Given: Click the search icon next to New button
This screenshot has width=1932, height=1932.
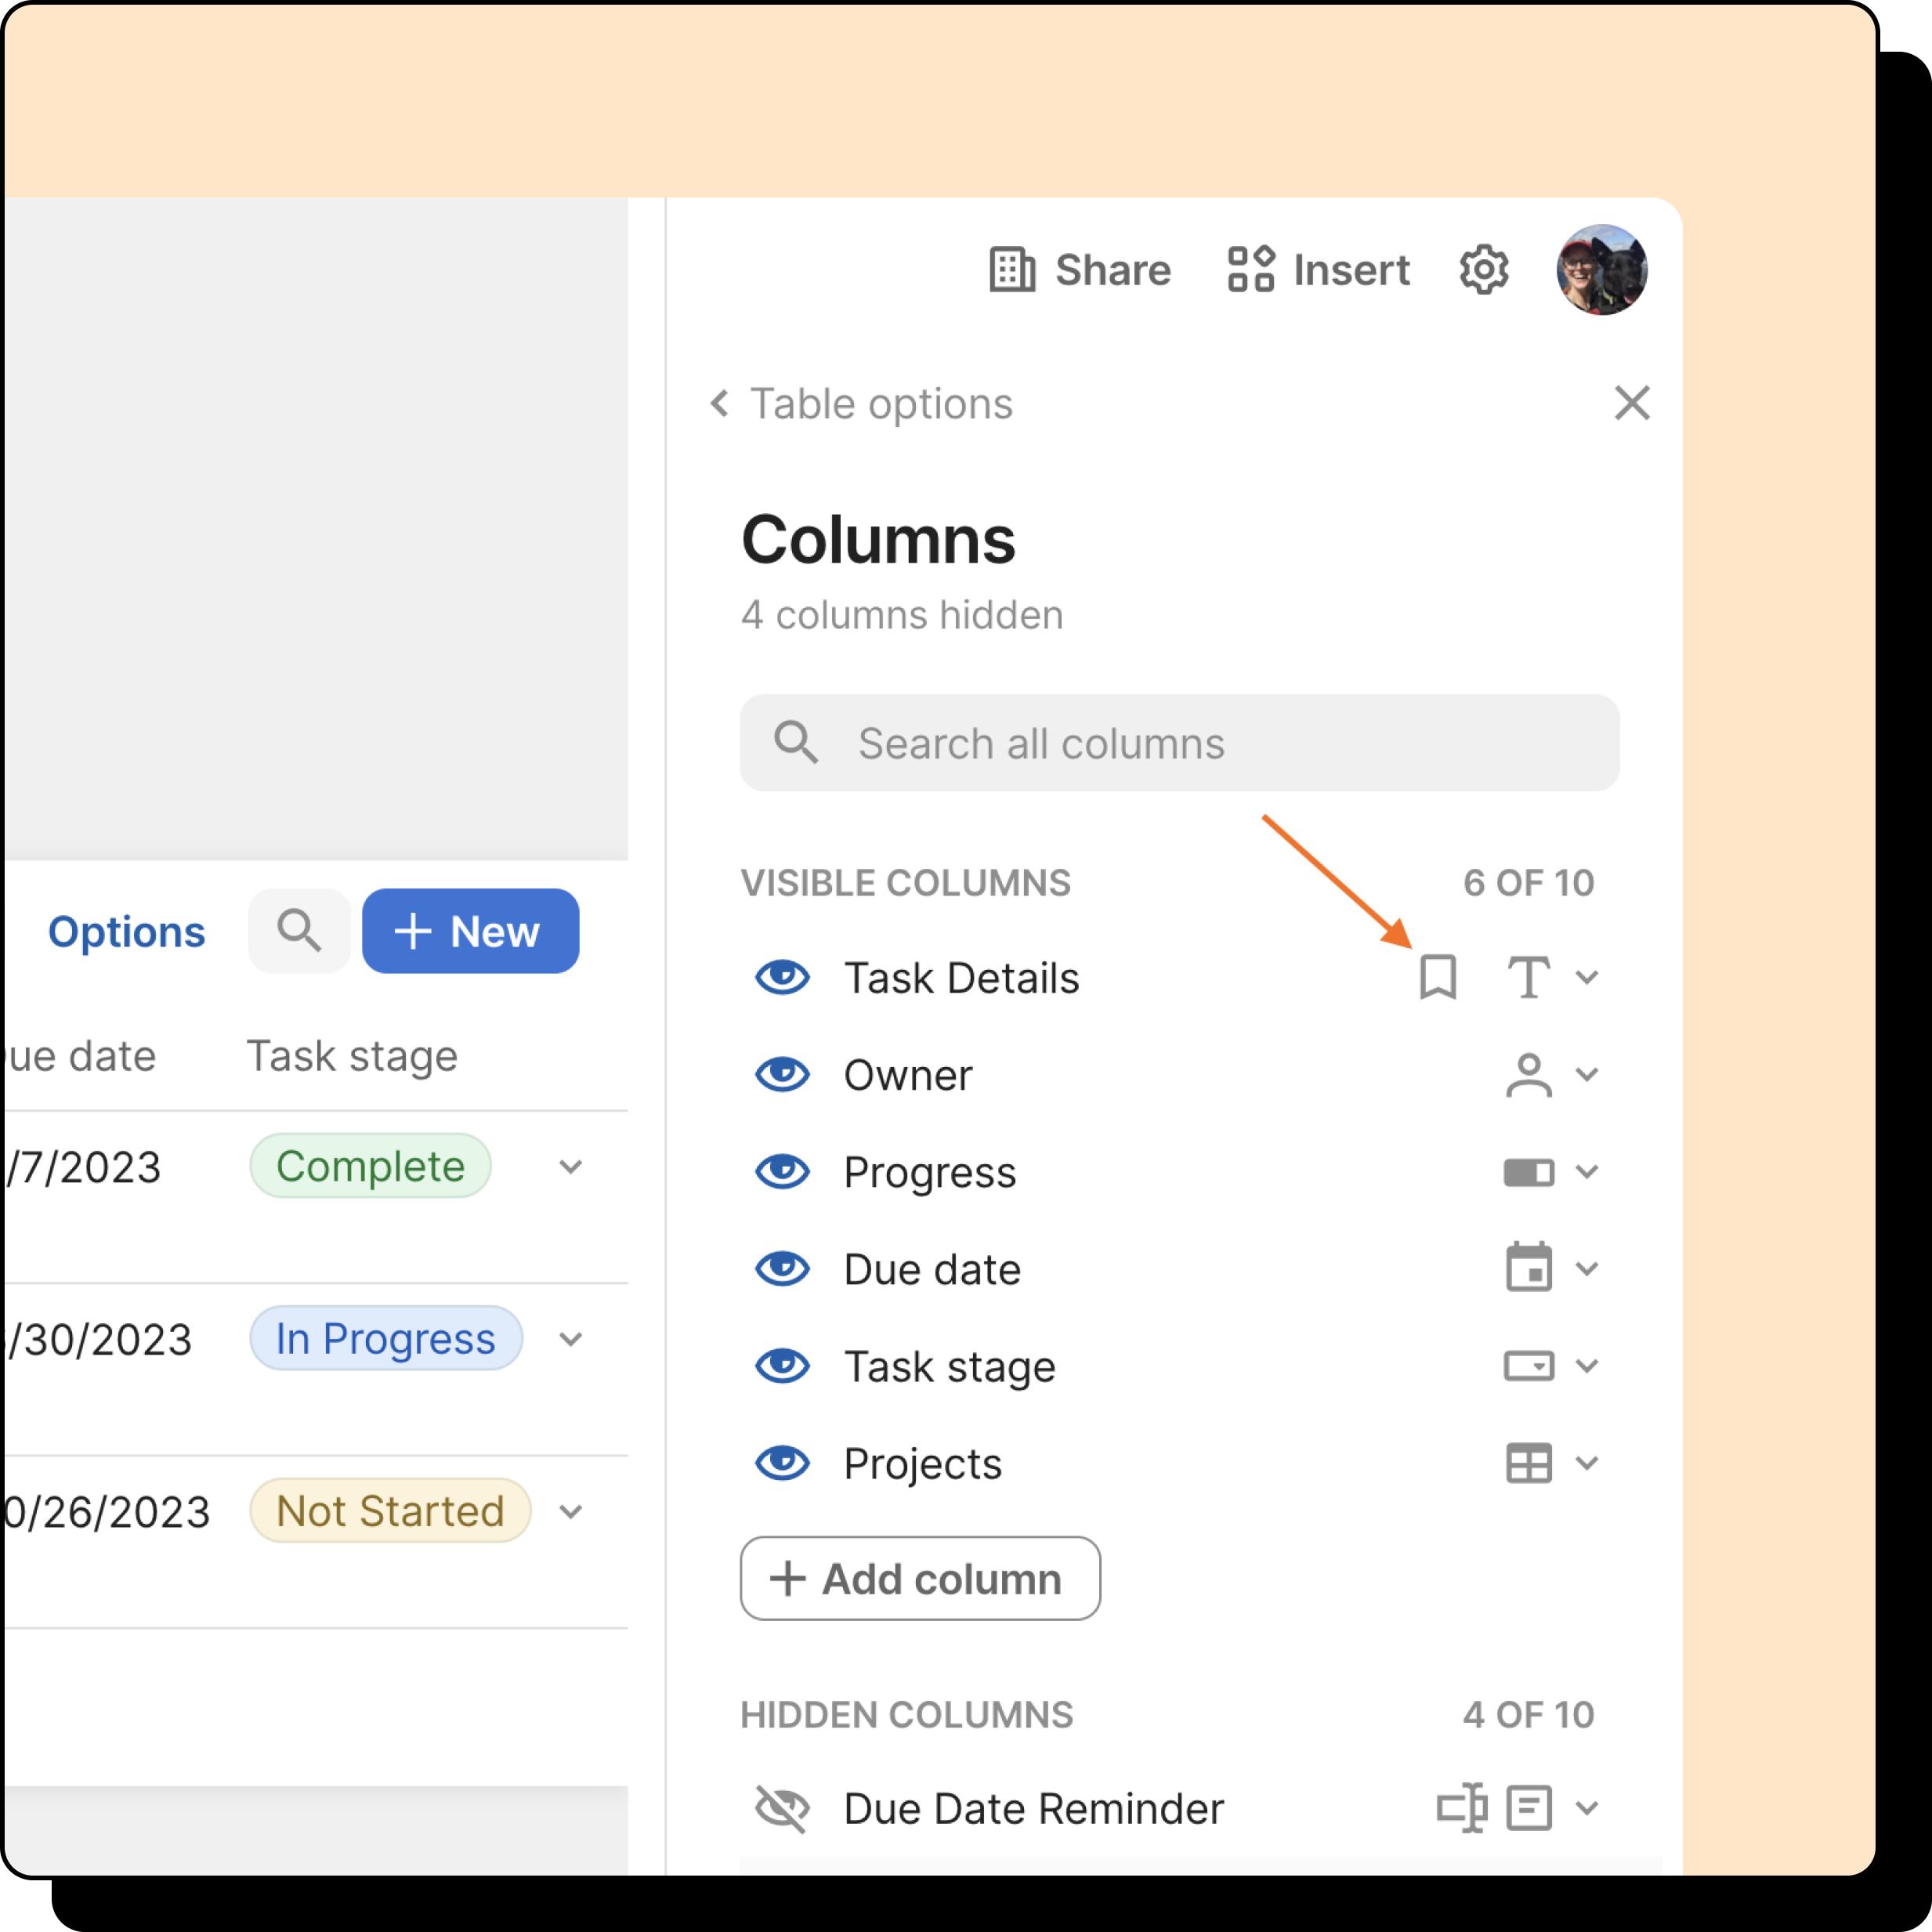Looking at the screenshot, I should (x=299, y=931).
